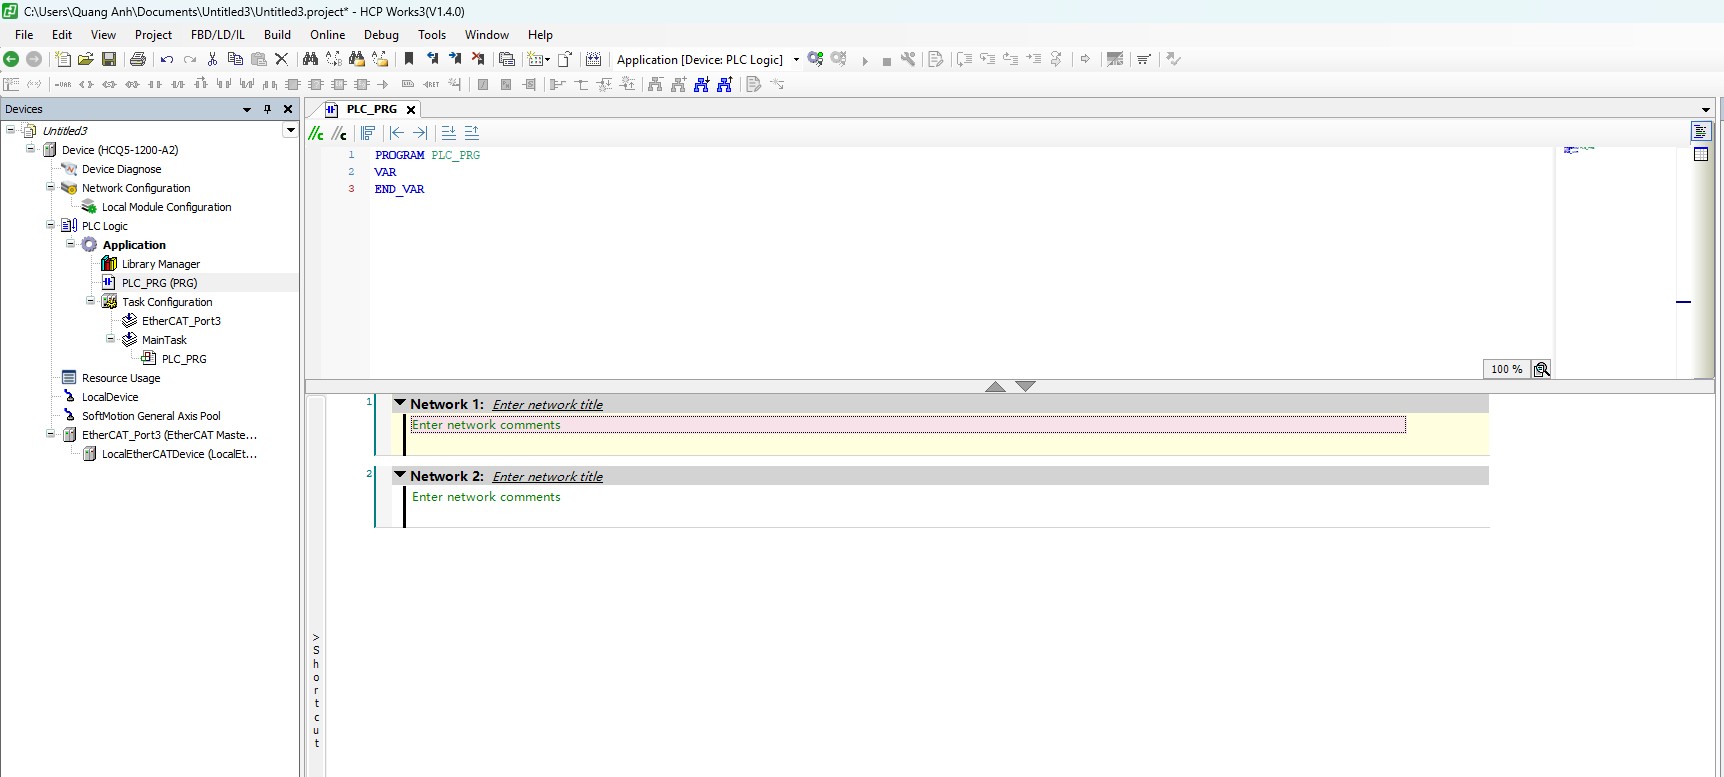Select EtherCAT_Port3 under Task Configuration
The height and width of the screenshot is (777, 1724).
pyautogui.click(x=181, y=321)
